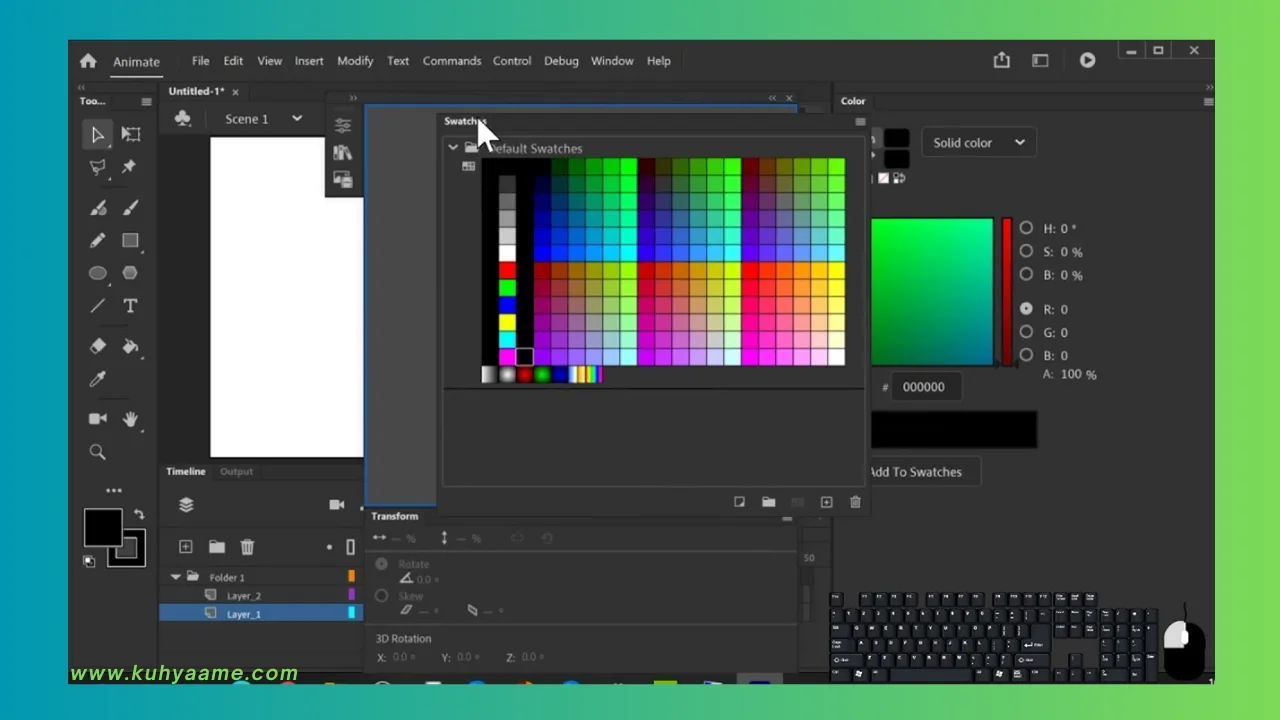The height and width of the screenshot is (720, 1280).
Task: Click the New Layer plus icon in Timeline
Action: [x=185, y=546]
